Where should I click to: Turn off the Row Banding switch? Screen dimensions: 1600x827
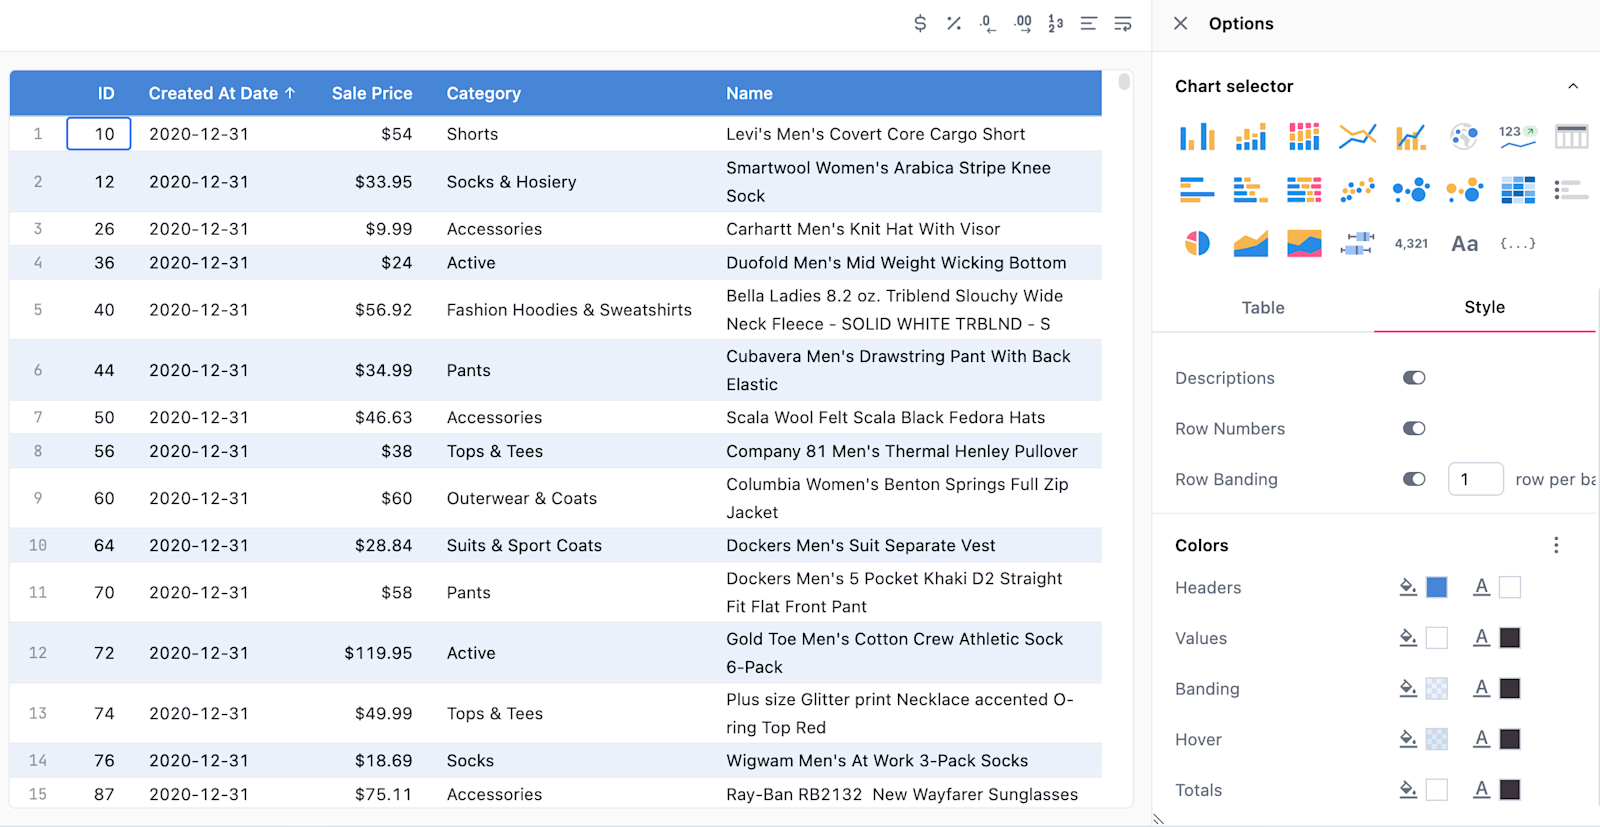click(1413, 479)
